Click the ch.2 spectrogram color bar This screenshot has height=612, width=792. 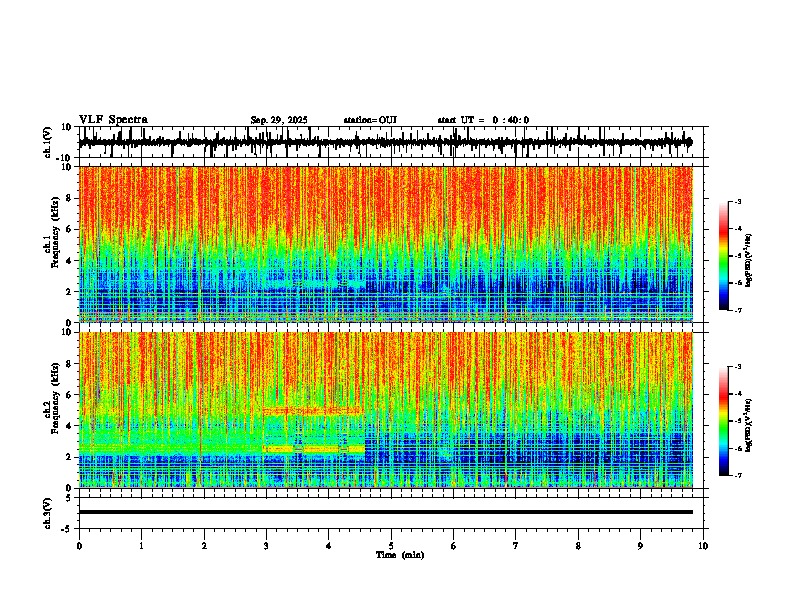[x=724, y=421]
